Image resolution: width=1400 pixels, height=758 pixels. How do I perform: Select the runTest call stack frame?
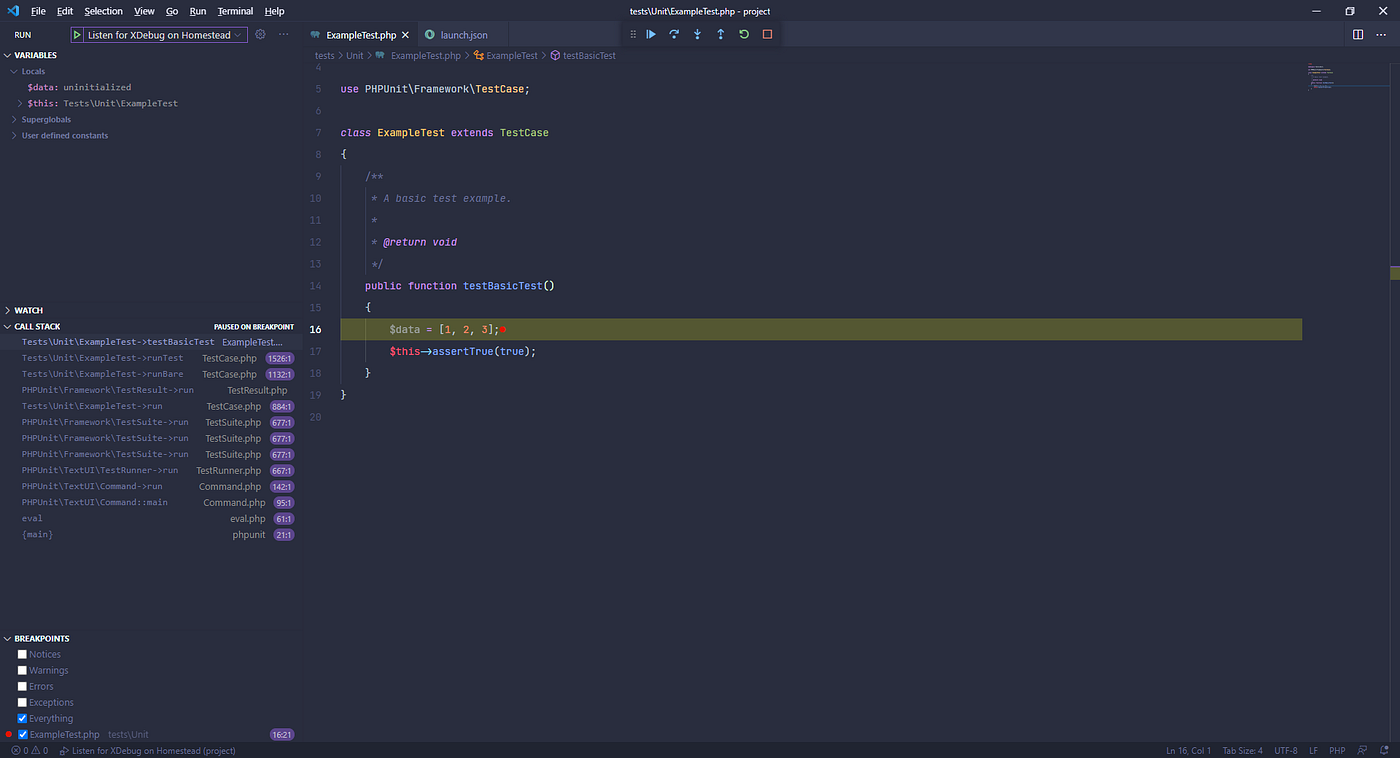150,358
